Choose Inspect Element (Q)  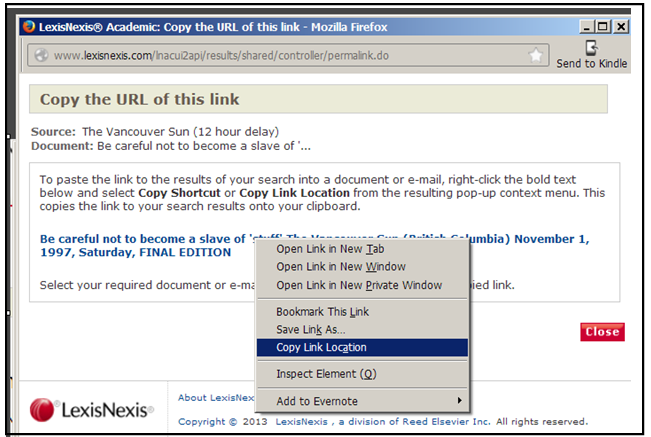click(x=362, y=374)
